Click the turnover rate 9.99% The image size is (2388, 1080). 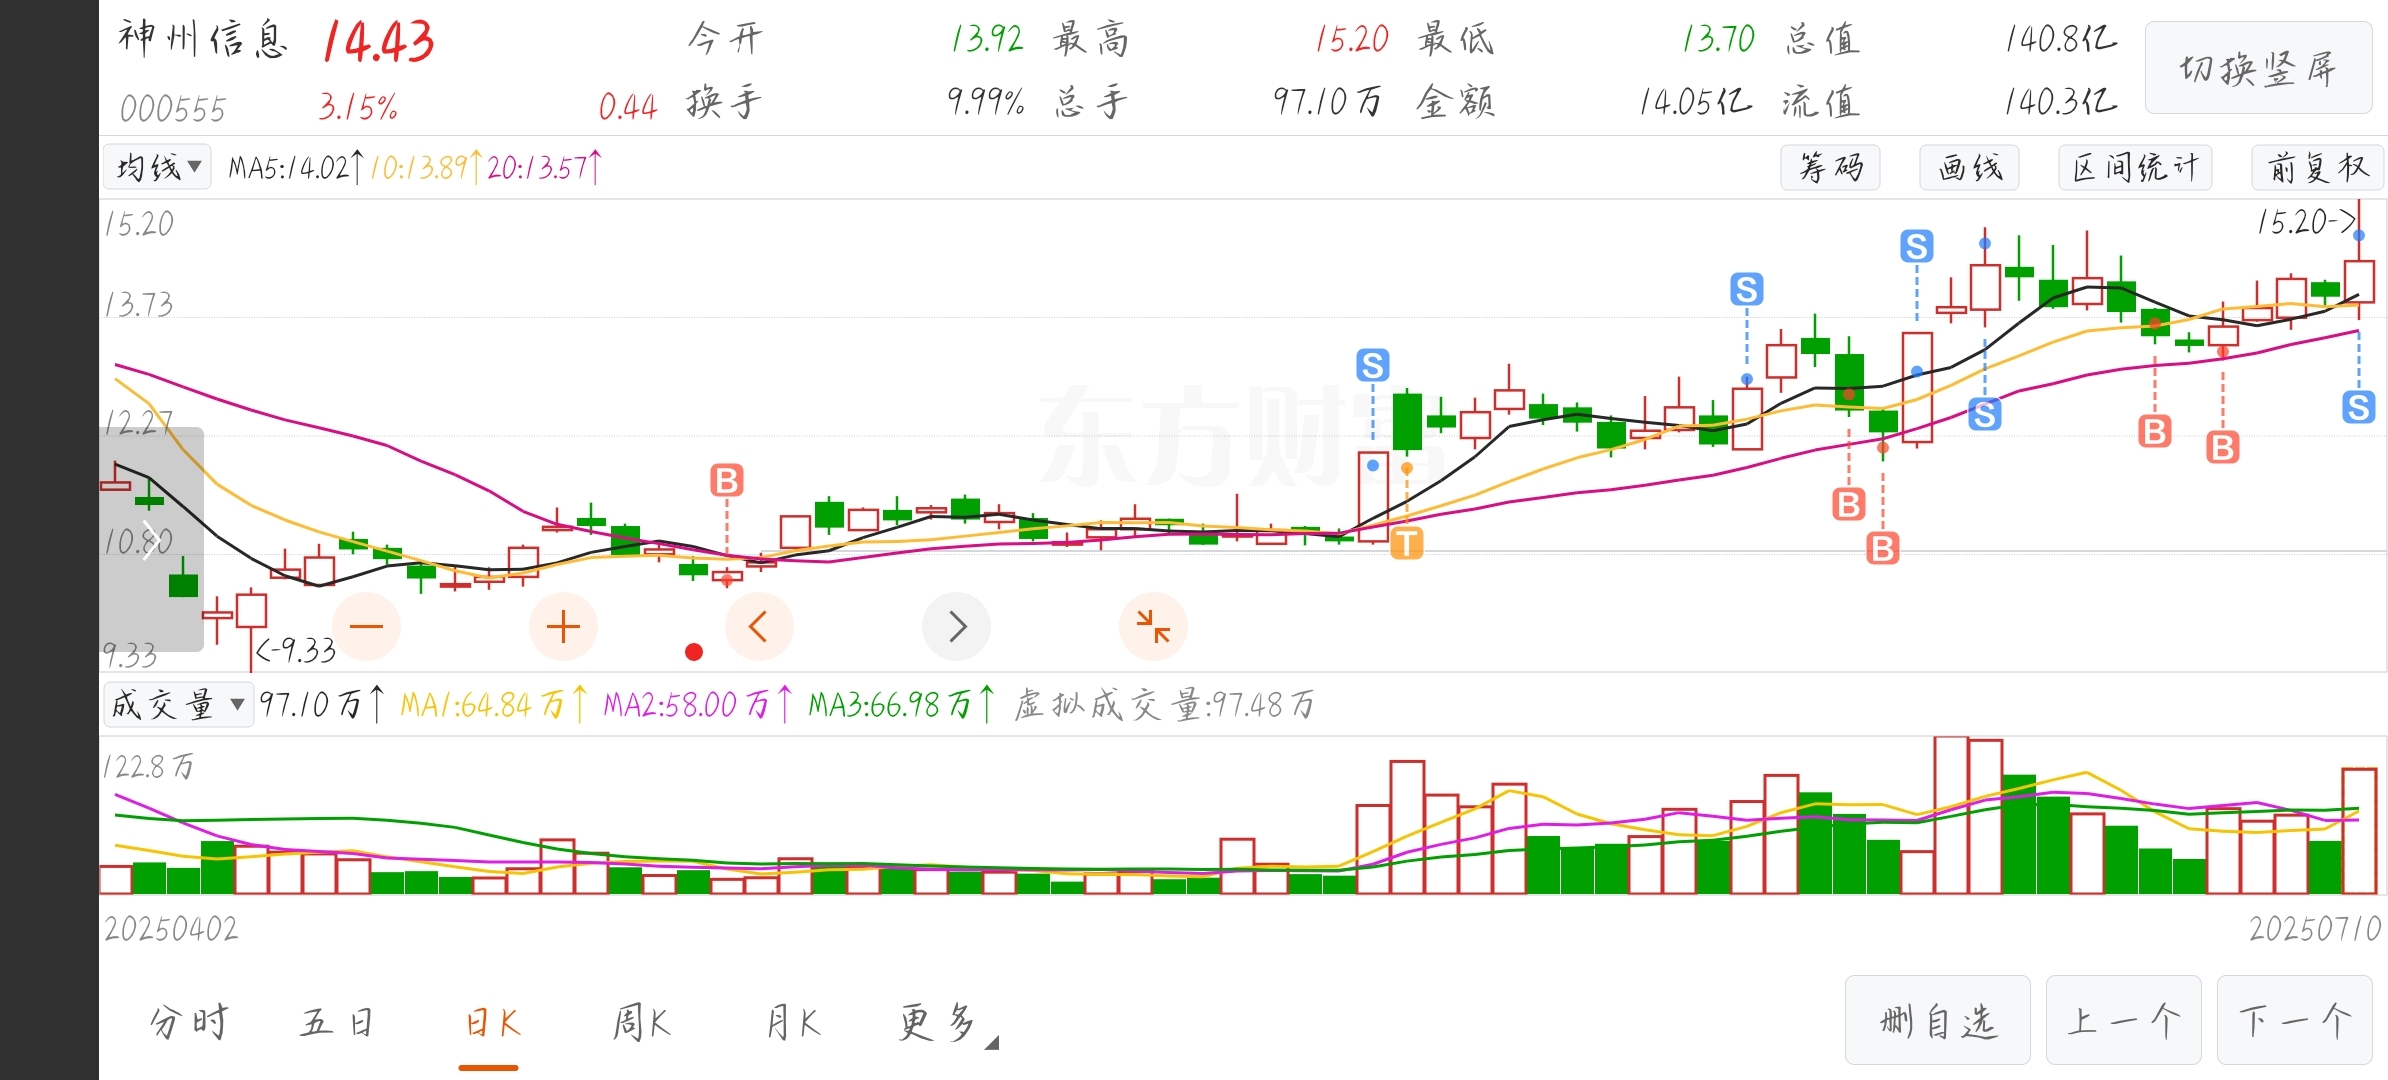tap(985, 101)
